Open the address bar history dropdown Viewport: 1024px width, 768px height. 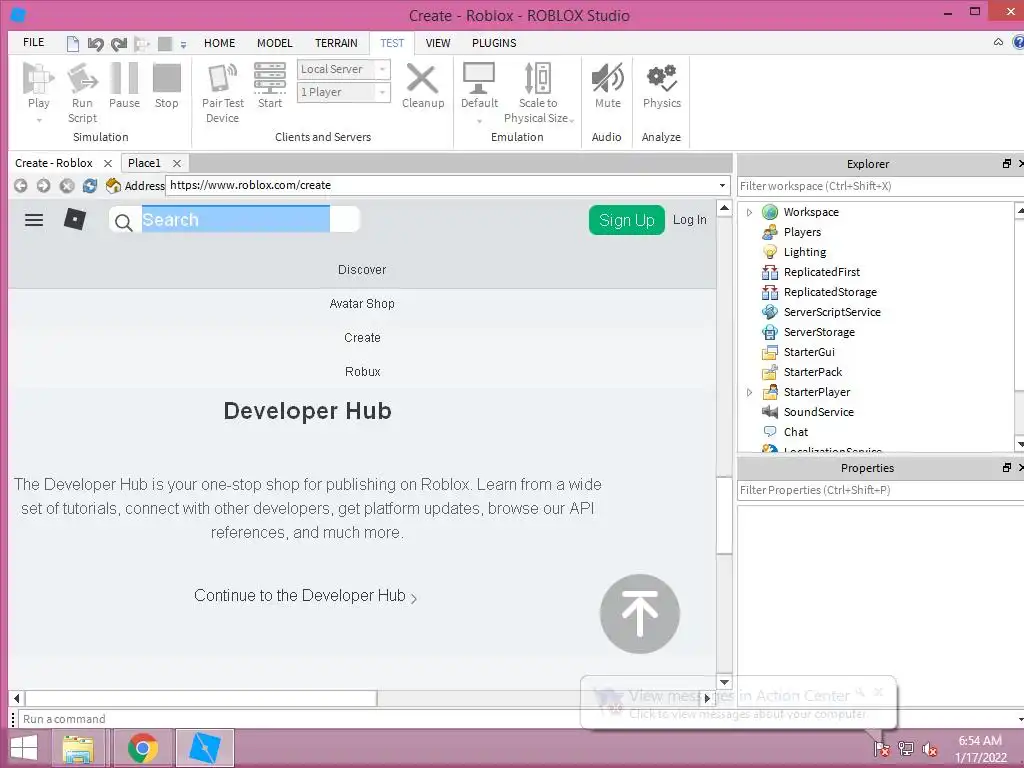click(x=722, y=185)
